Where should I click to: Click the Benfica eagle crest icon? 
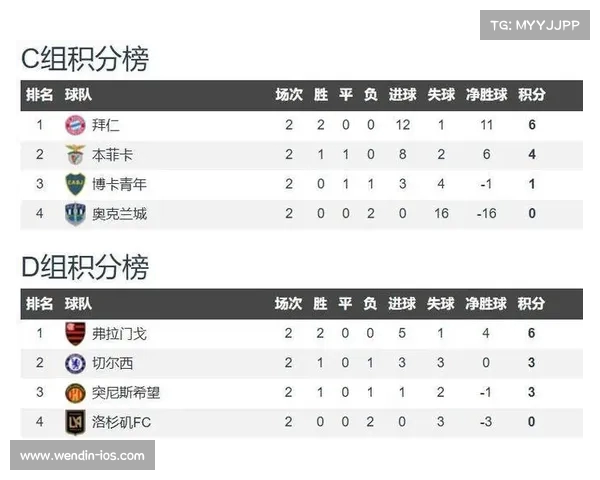tap(75, 155)
